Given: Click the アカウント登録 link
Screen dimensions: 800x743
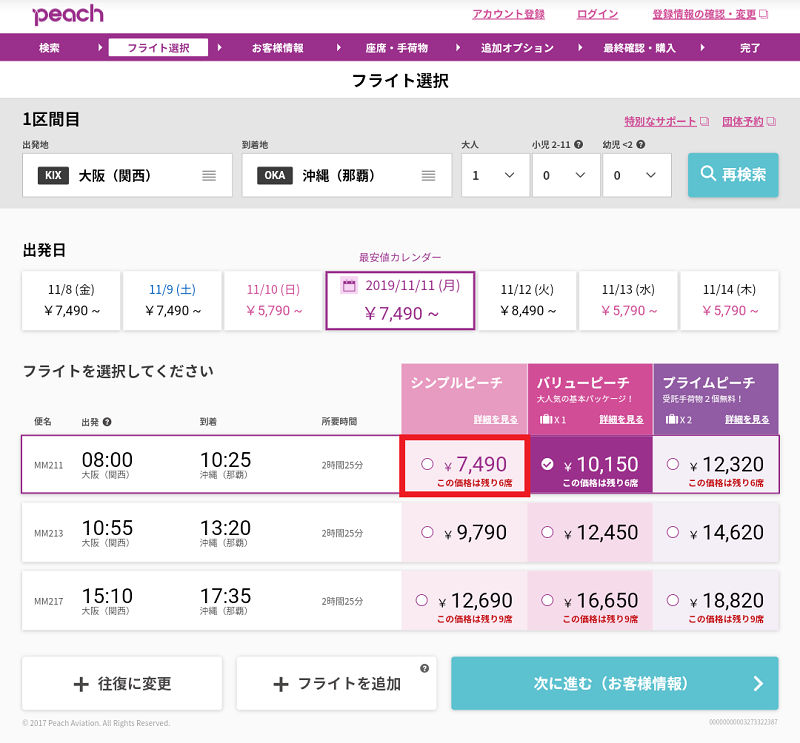Looking at the screenshot, I should pos(508,14).
